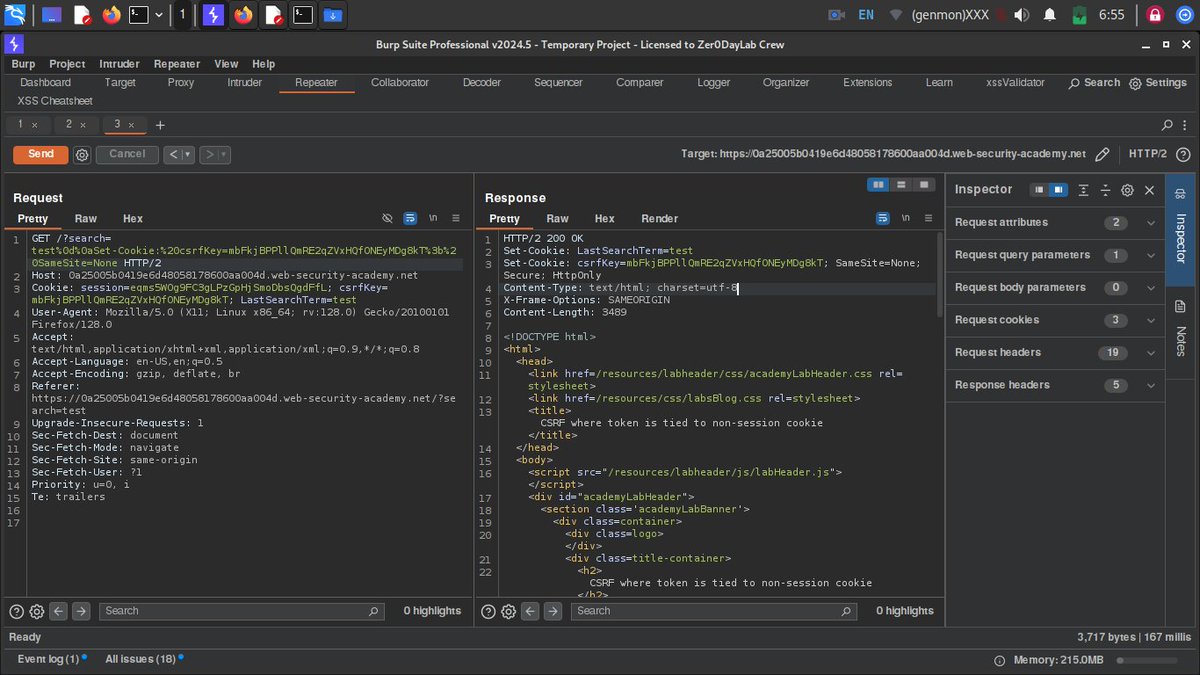Switch Request view to Hex
The height and width of the screenshot is (675, 1200).
[x=133, y=218]
